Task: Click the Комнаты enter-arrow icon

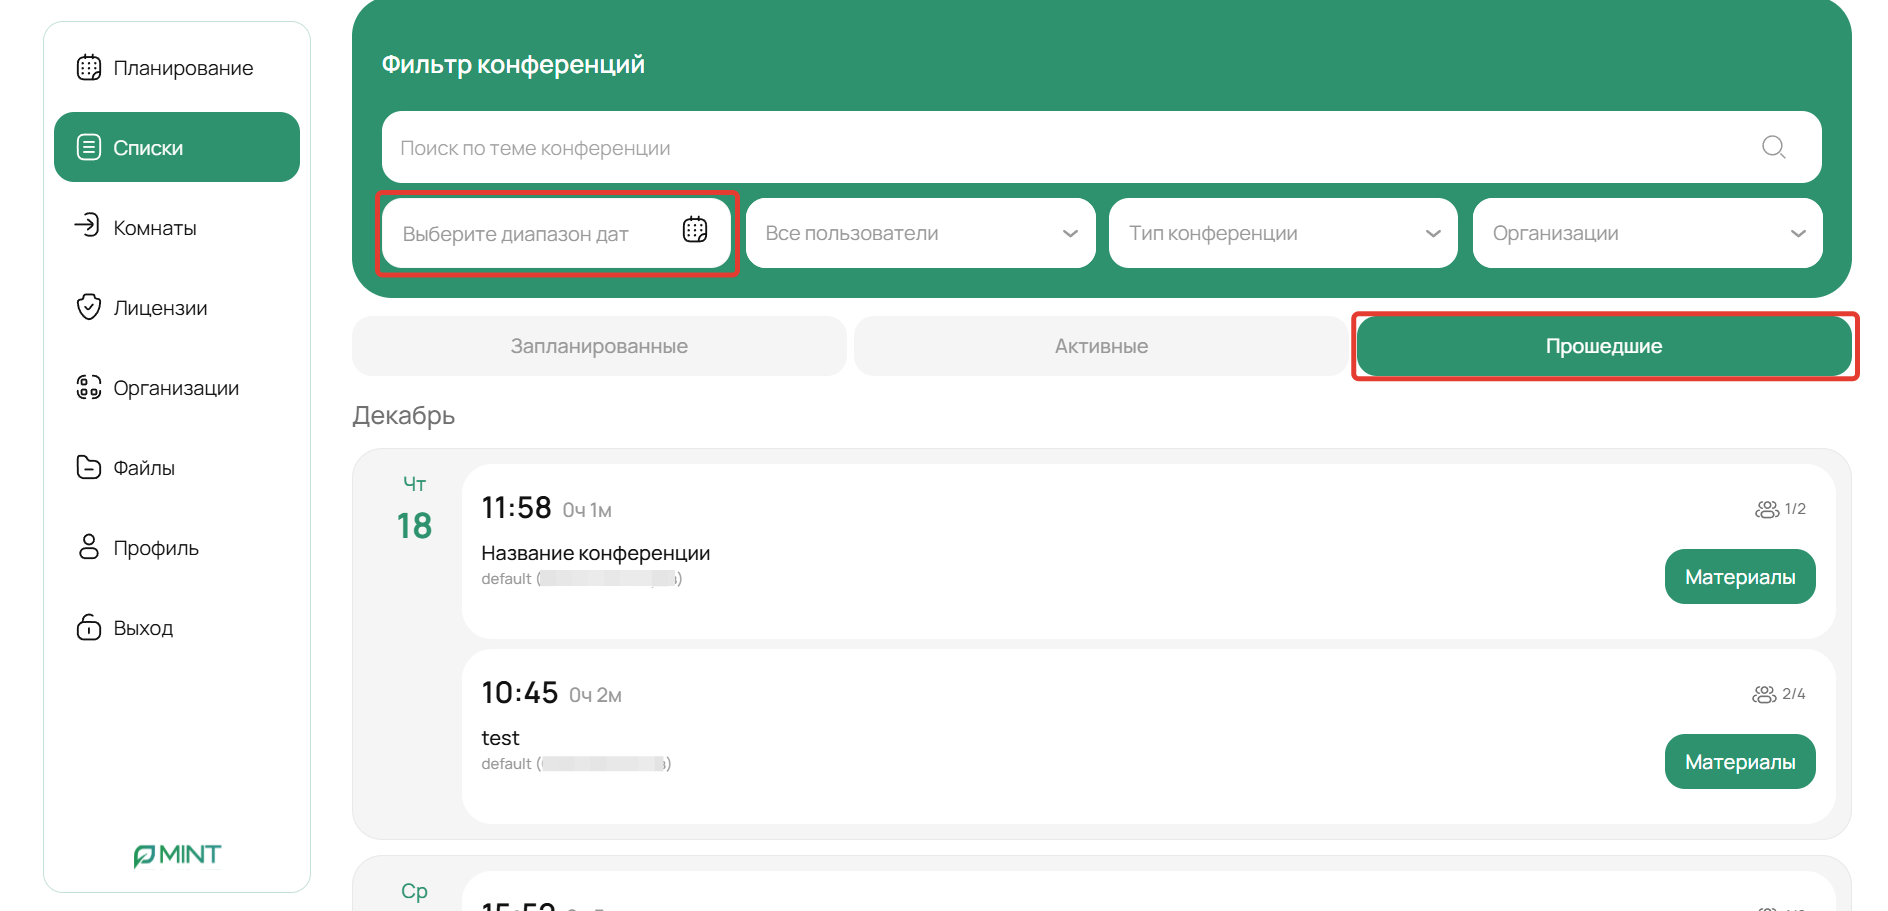Action: pos(88,225)
